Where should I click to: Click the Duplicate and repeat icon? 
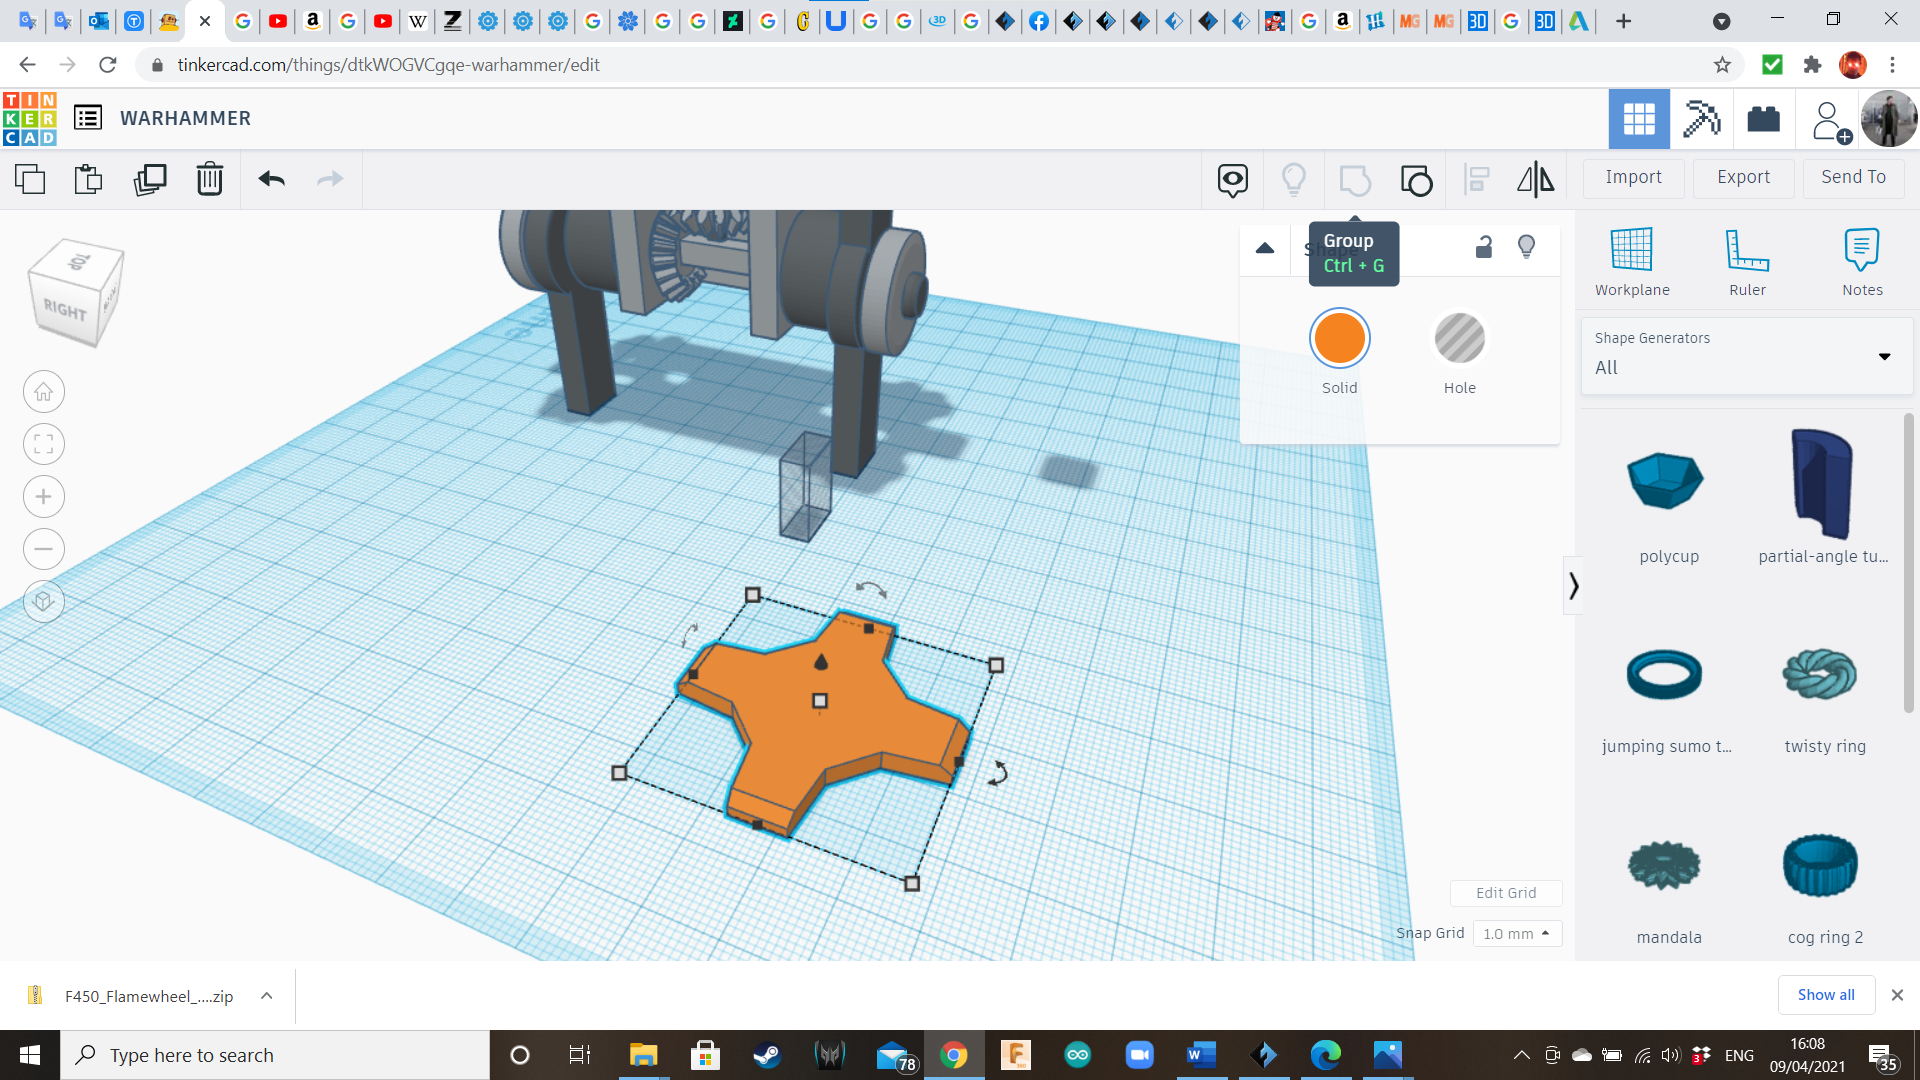[150, 179]
